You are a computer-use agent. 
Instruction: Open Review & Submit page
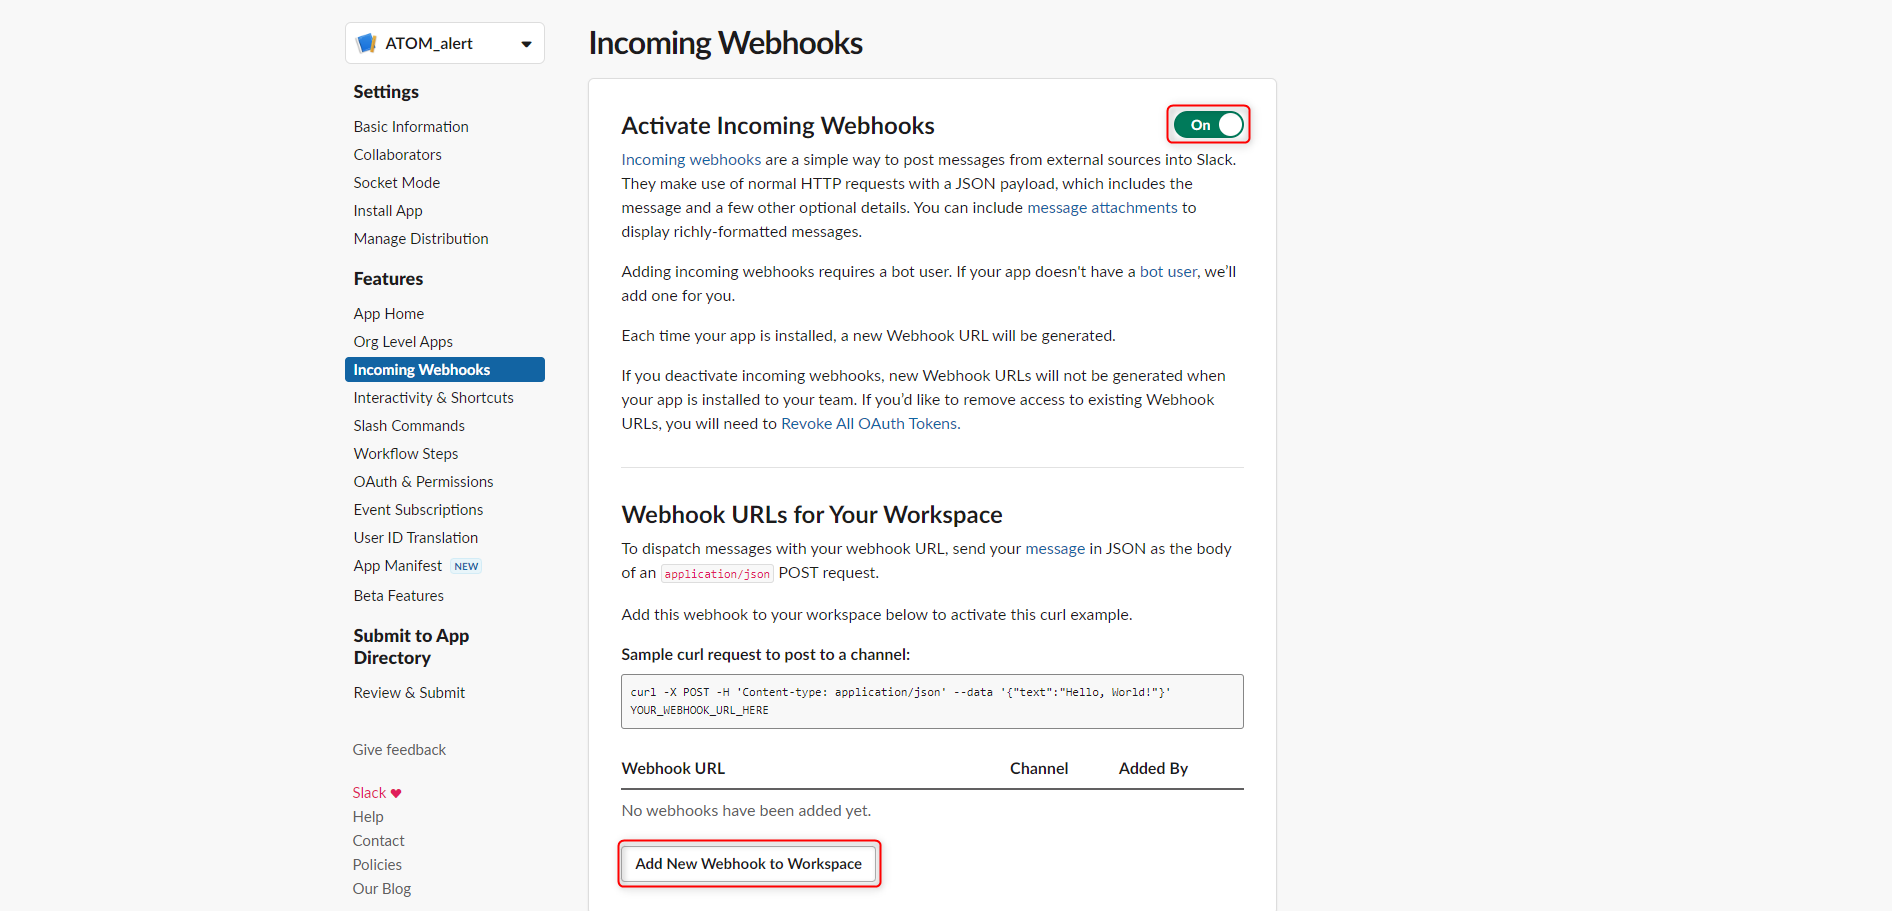point(409,693)
